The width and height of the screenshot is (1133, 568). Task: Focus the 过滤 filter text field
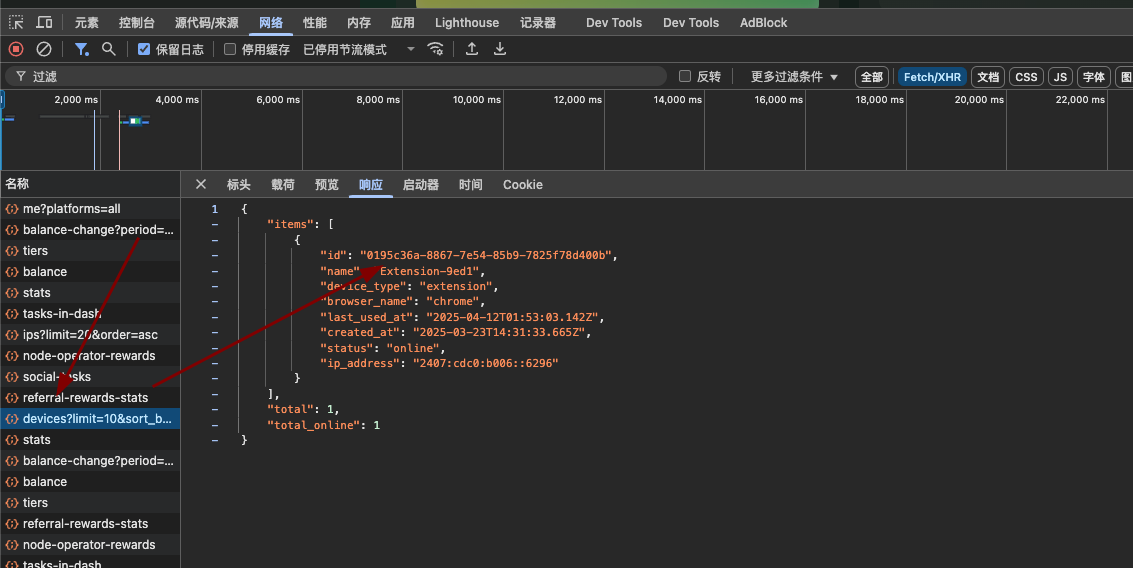pos(336,76)
